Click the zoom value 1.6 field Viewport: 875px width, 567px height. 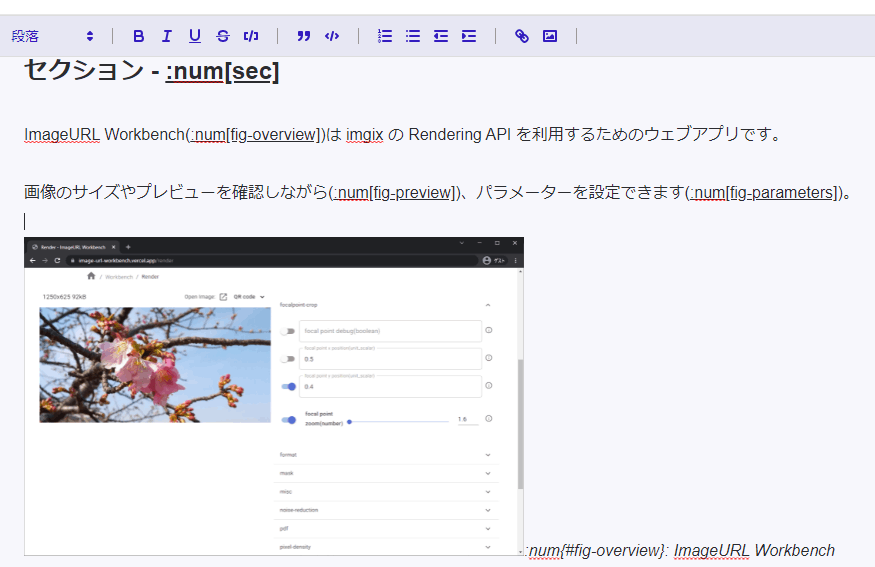click(468, 420)
